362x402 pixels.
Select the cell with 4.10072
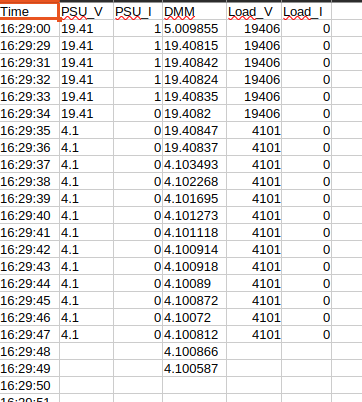click(195, 318)
